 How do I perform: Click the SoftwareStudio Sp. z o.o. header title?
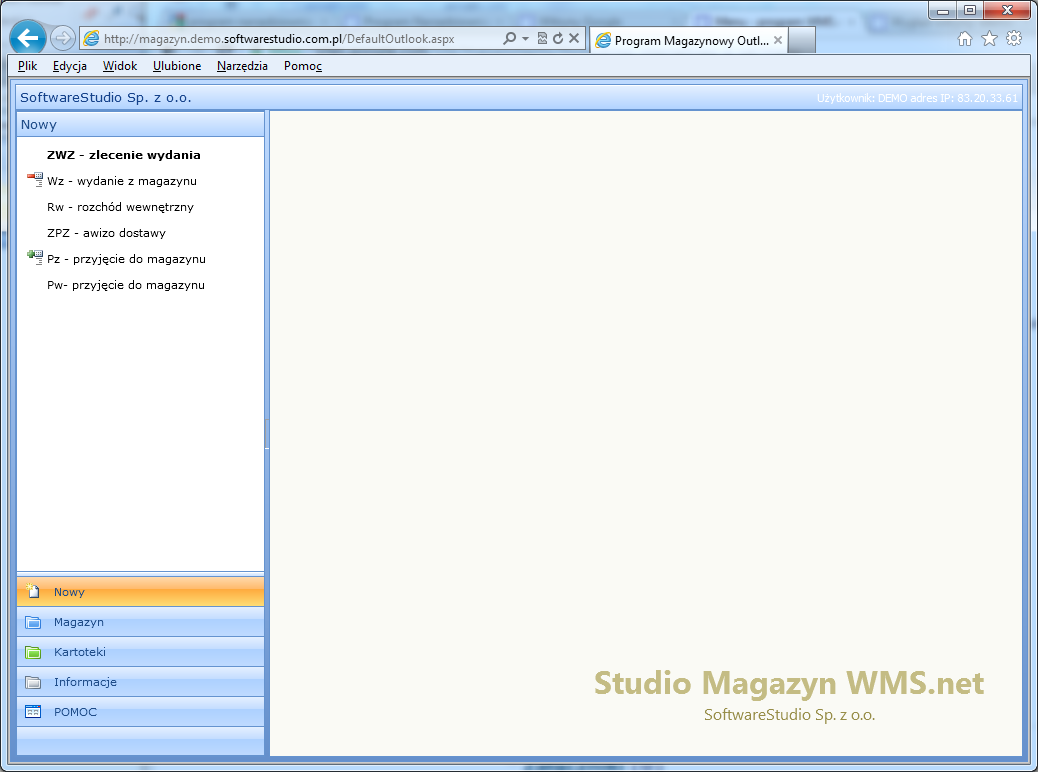point(105,97)
